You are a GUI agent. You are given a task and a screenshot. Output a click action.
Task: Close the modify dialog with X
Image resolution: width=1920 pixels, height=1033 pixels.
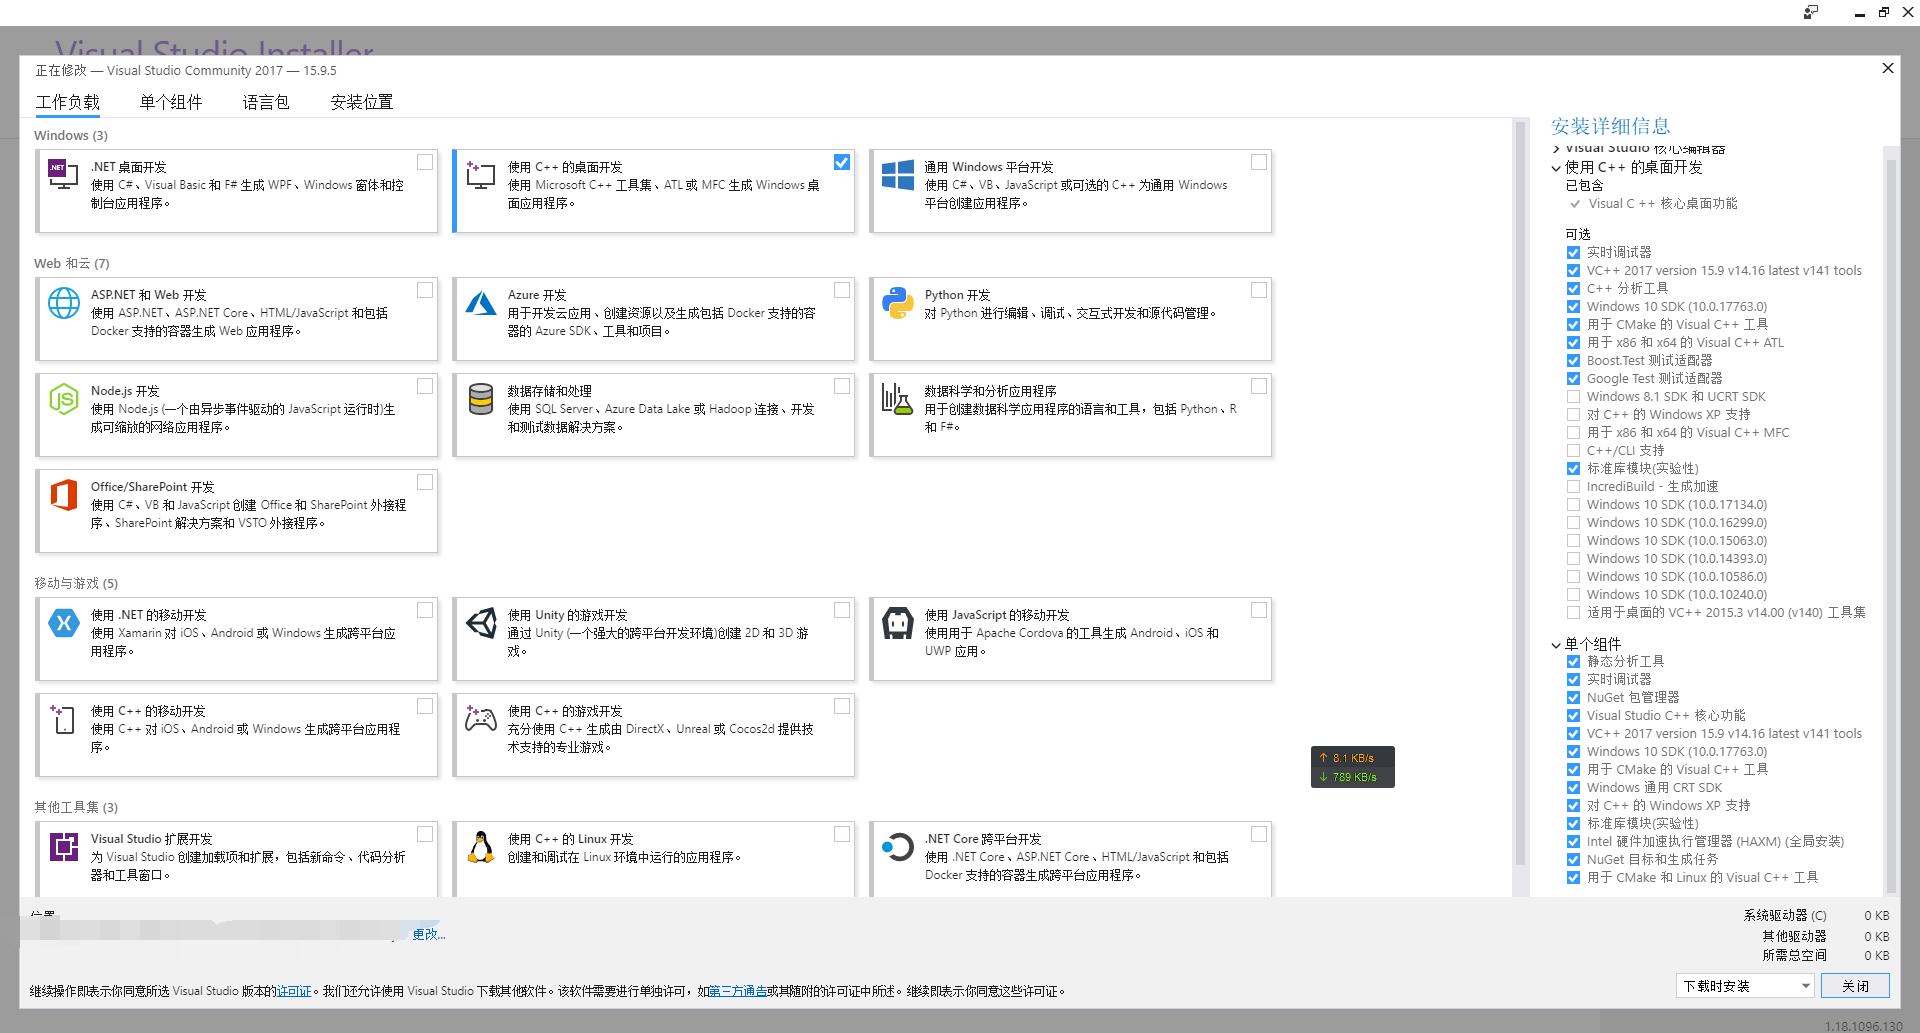point(1888,68)
